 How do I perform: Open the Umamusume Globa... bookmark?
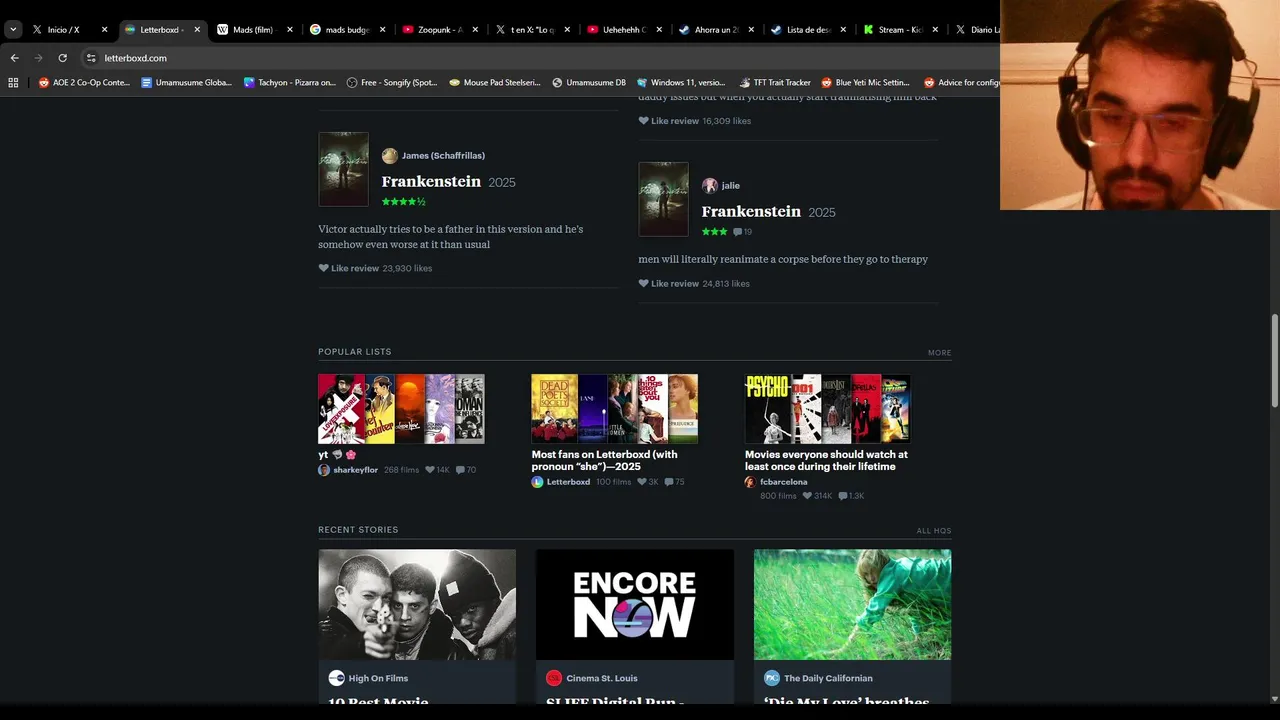[186, 83]
